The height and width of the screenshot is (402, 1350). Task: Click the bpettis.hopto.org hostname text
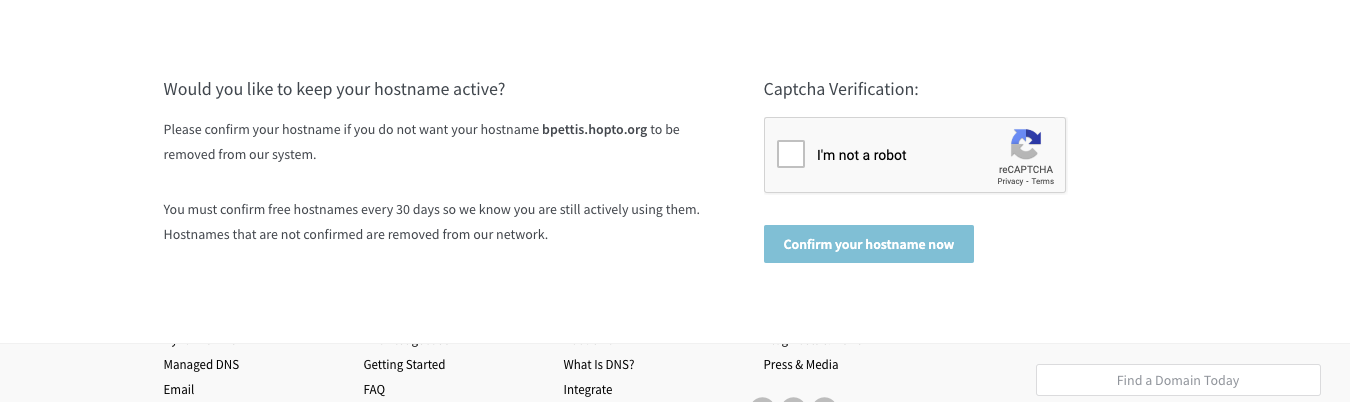(594, 130)
